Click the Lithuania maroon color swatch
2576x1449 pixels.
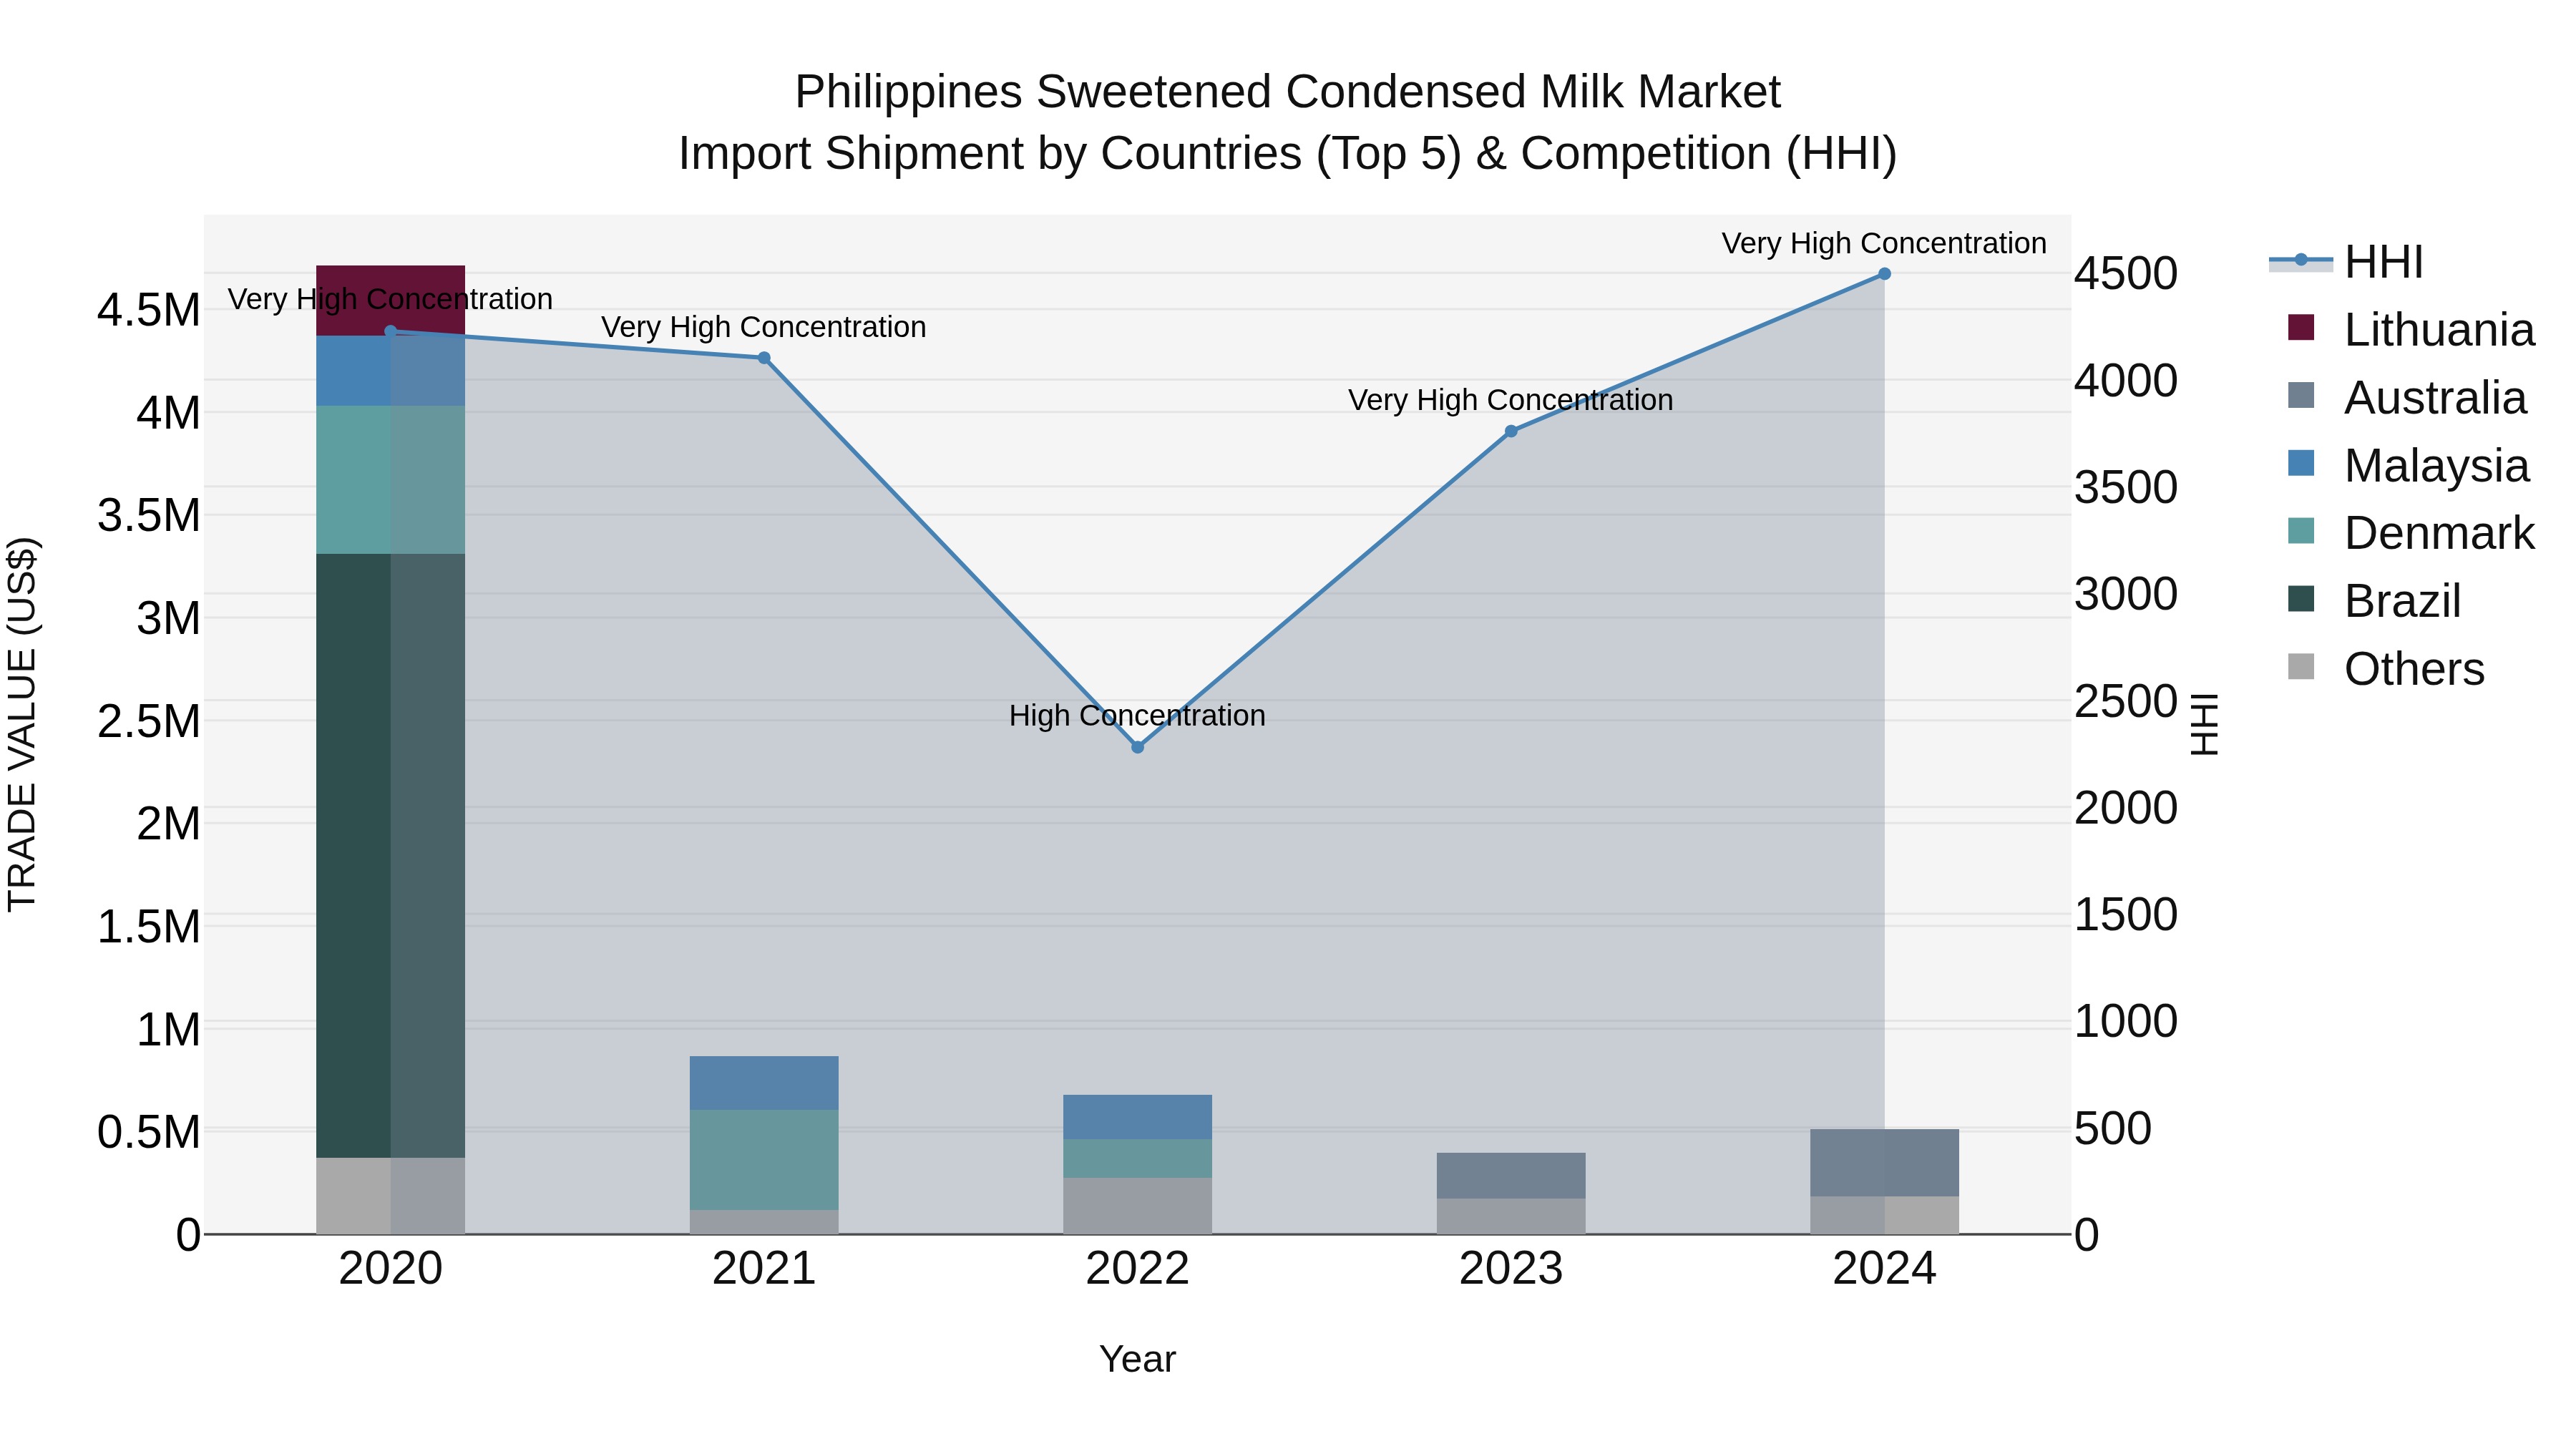point(2301,327)
